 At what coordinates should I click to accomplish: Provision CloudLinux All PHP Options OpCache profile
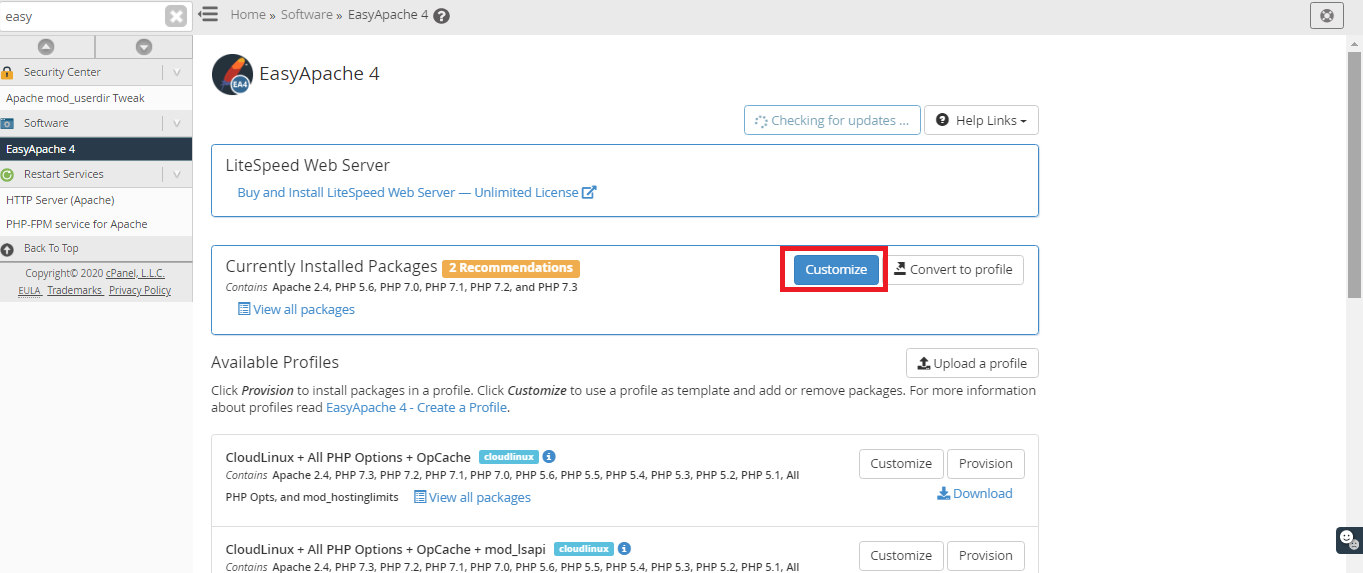(x=986, y=464)
